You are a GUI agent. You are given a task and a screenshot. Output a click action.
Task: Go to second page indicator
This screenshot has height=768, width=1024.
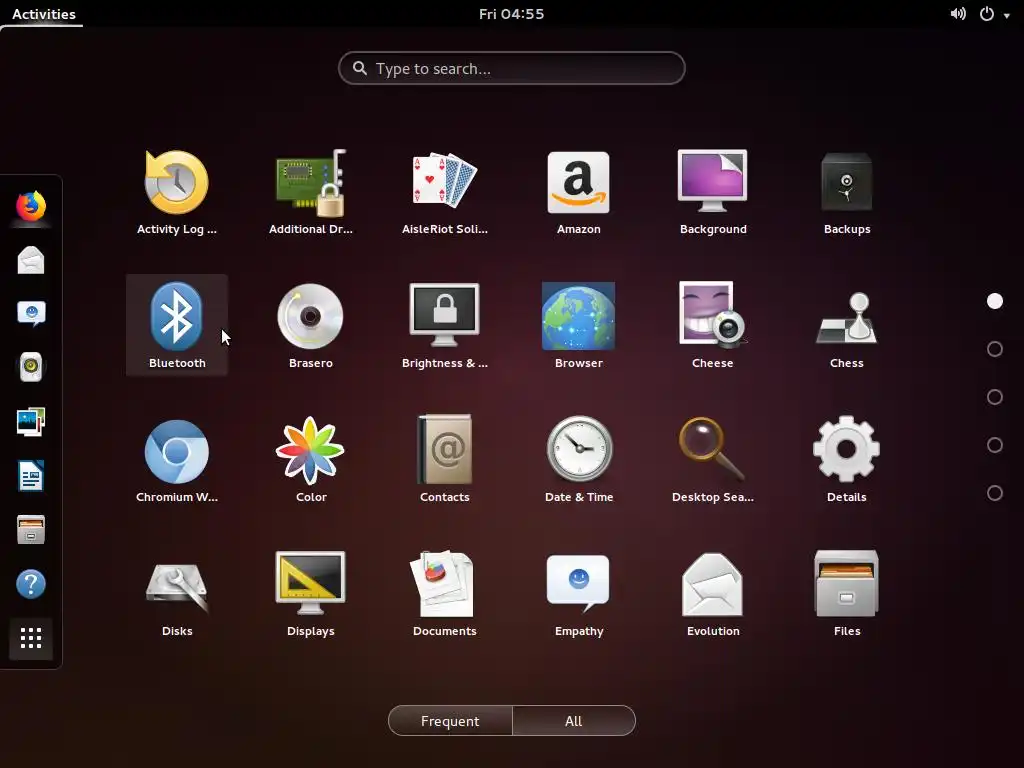(995, 349)
